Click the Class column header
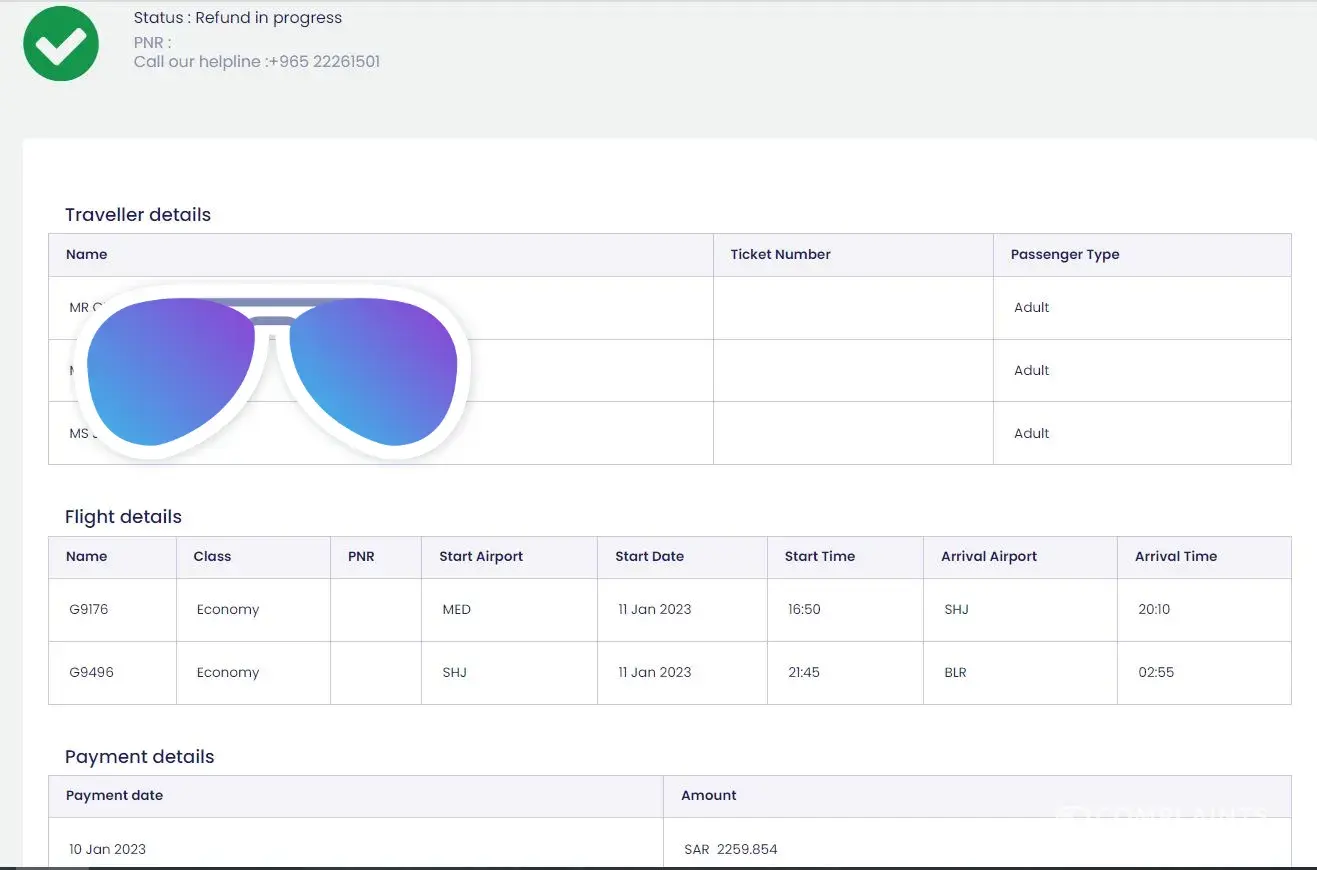 (x=212, y=557)
